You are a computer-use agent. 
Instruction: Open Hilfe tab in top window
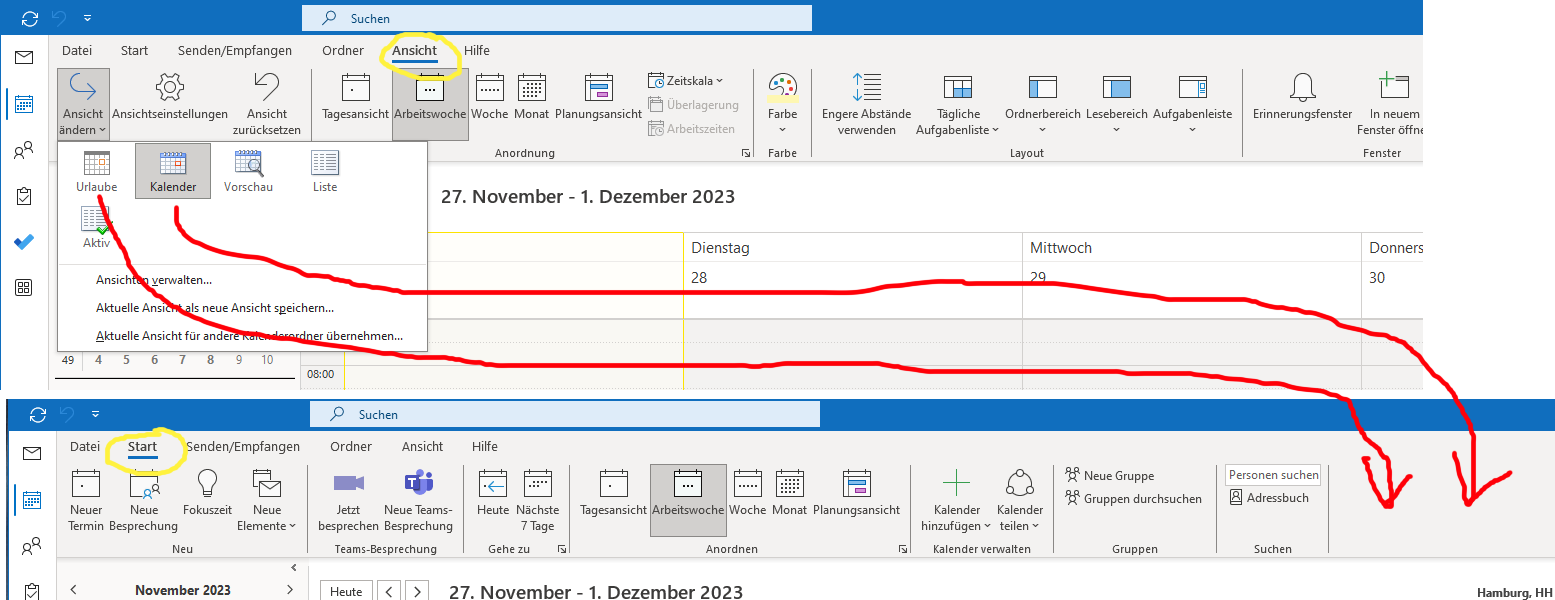pos(477,51)
